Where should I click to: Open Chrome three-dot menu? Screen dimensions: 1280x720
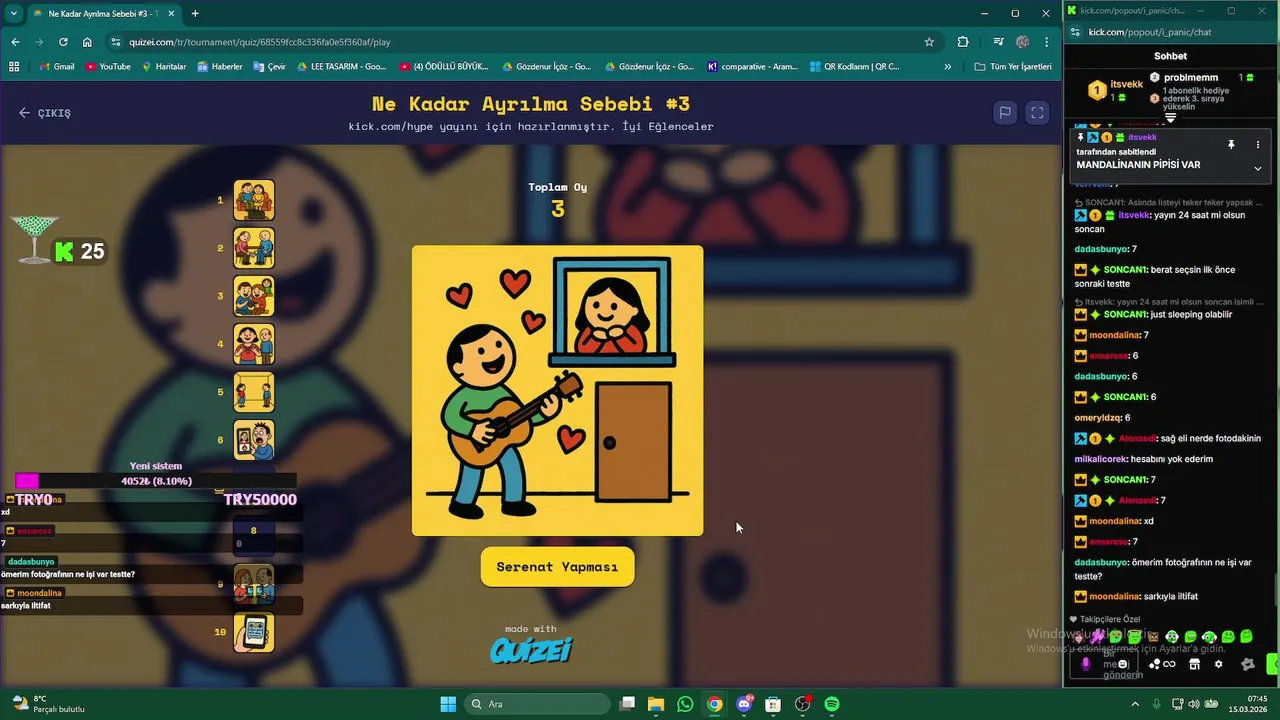tap(1047, 42)
